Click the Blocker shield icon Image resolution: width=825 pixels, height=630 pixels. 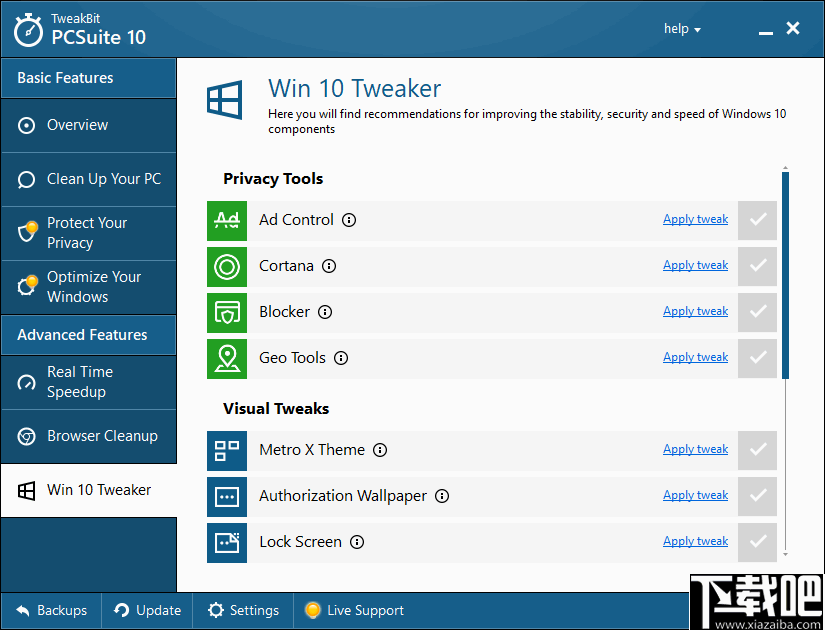point(227,312)
